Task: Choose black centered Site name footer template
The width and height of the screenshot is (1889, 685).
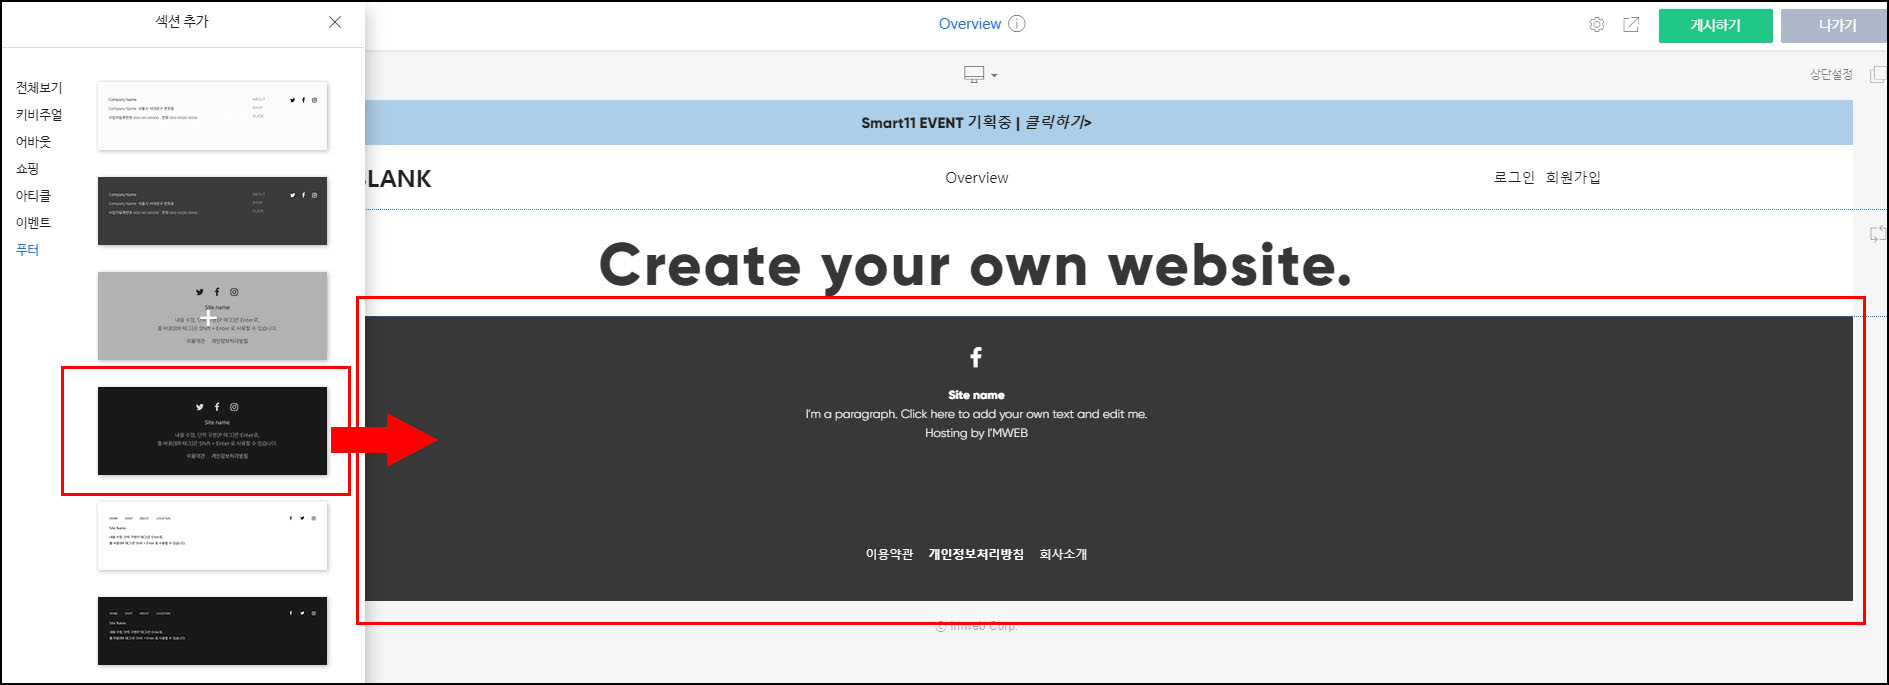Action: (212, 431)
